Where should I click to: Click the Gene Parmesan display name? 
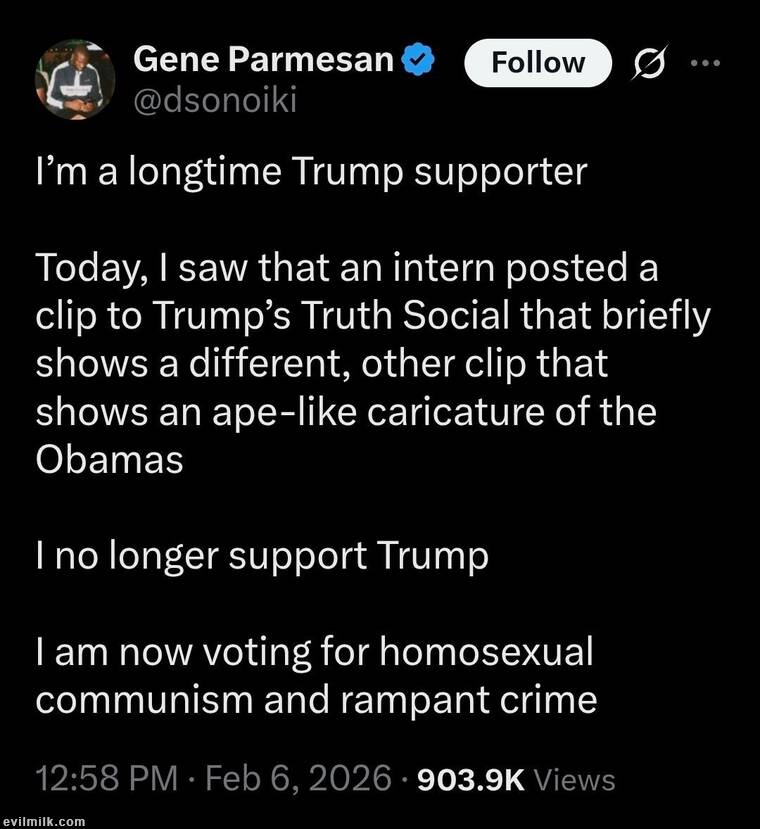[x=263, y=61]
